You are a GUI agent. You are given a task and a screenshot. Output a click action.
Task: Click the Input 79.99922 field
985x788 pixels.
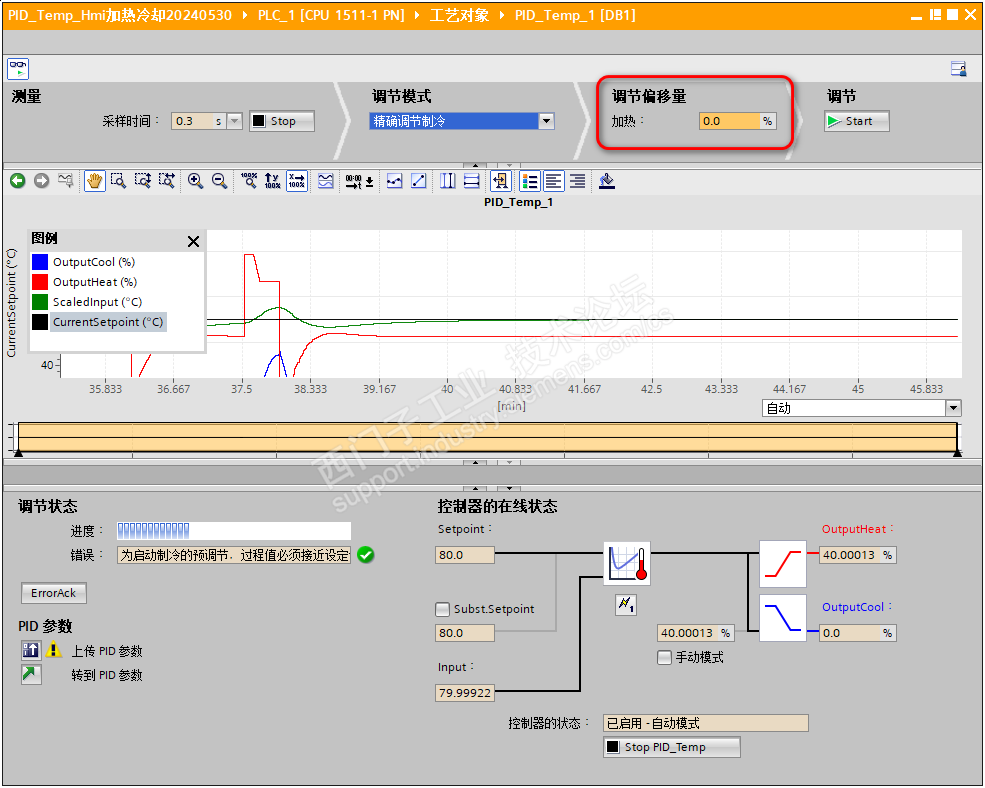[x=464, y=692]
